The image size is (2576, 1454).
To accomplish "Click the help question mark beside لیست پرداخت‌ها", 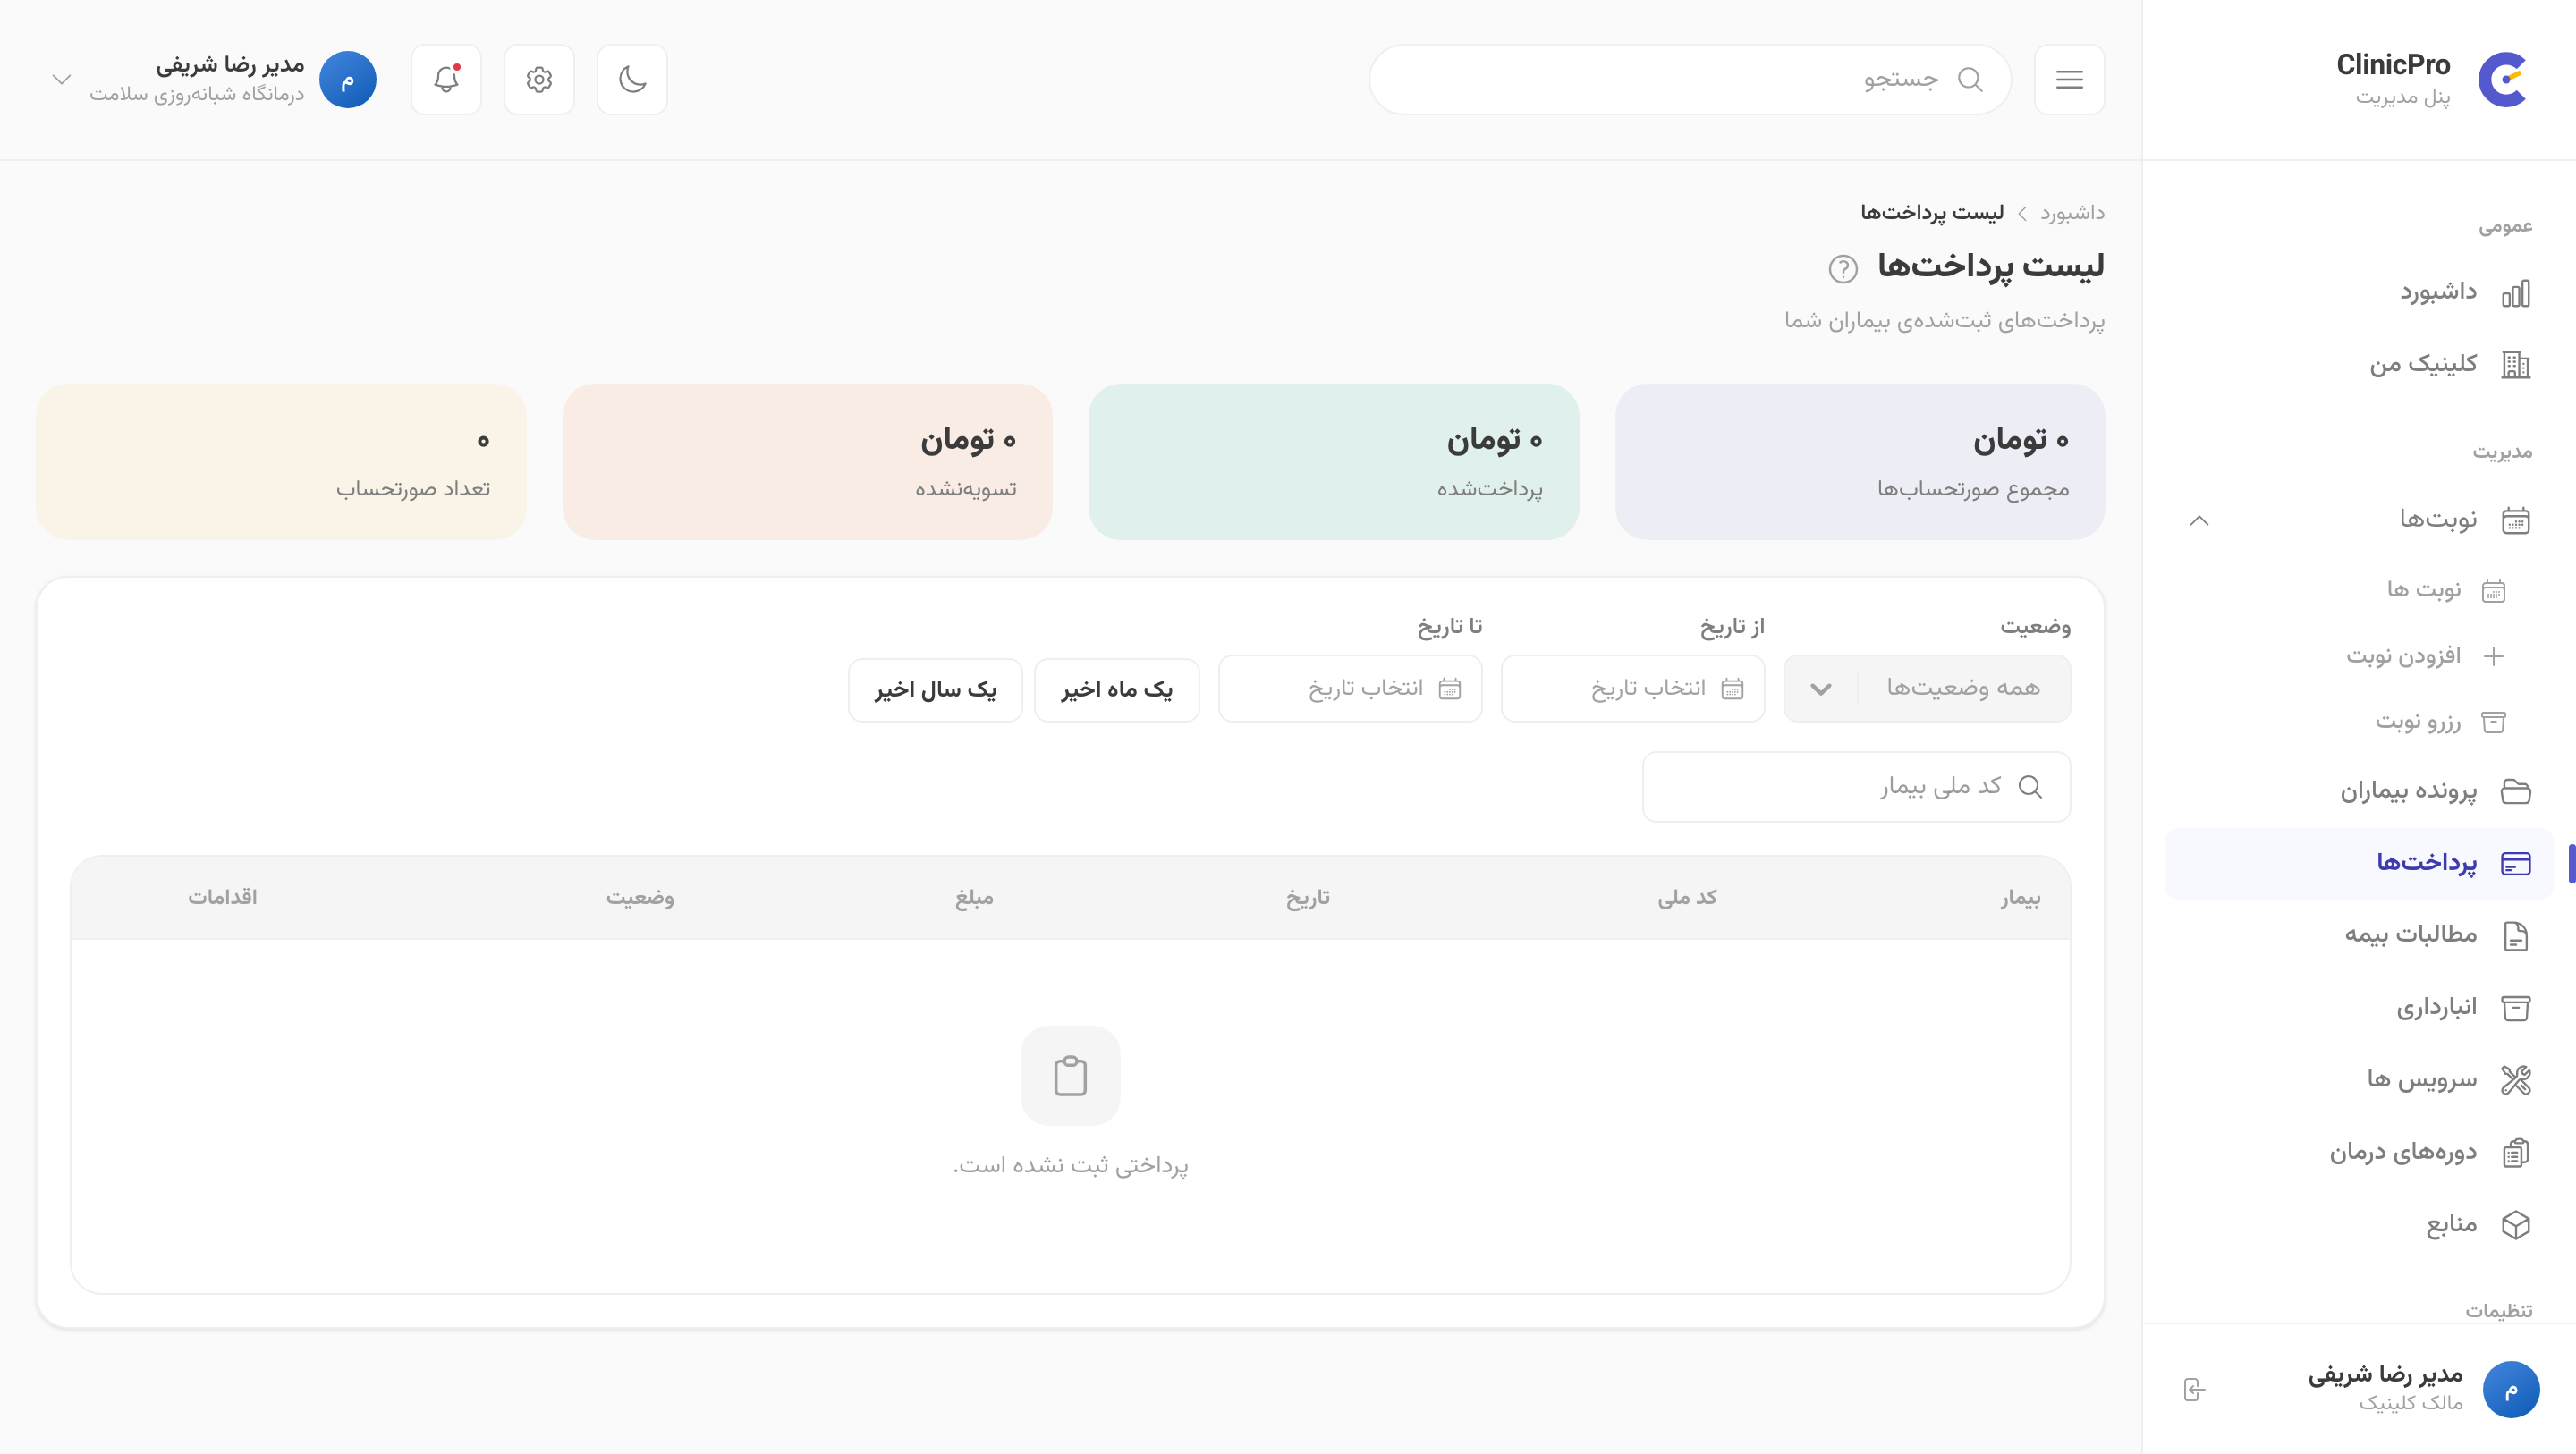I will [x=1843, y=268].
